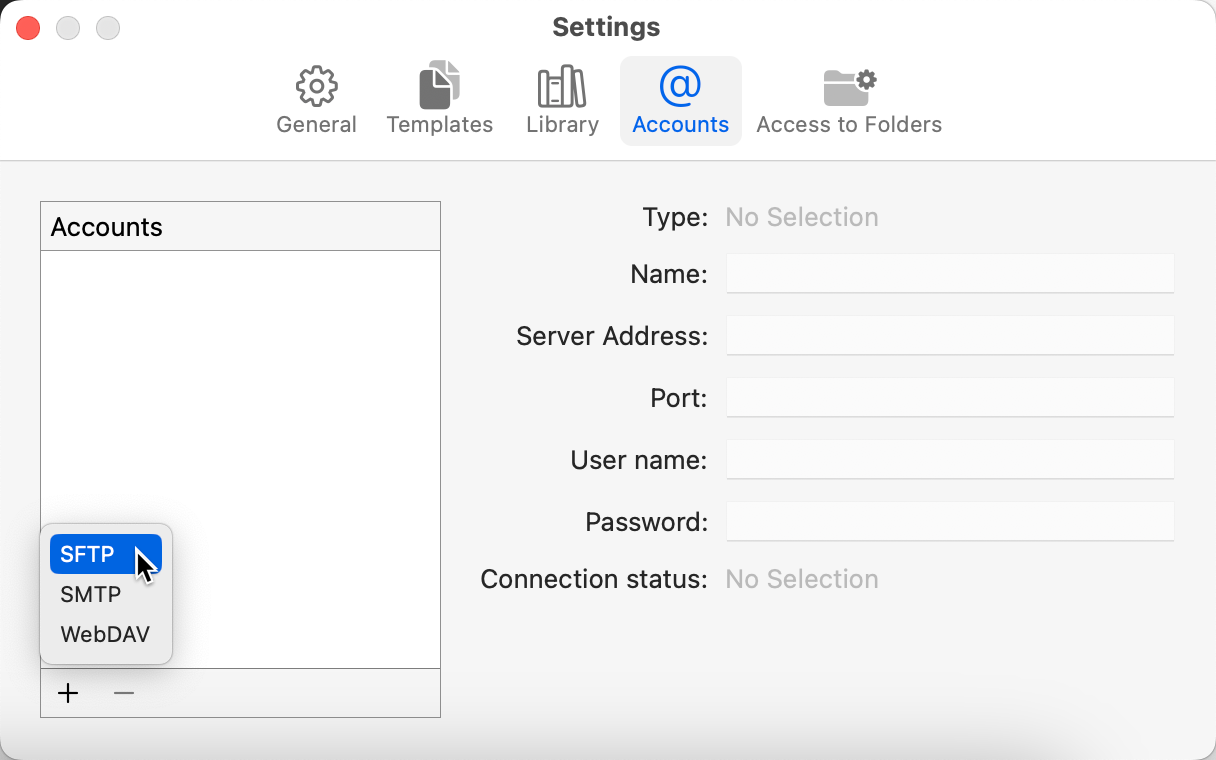
Task: Click the User name field
Action: (948, 459)
